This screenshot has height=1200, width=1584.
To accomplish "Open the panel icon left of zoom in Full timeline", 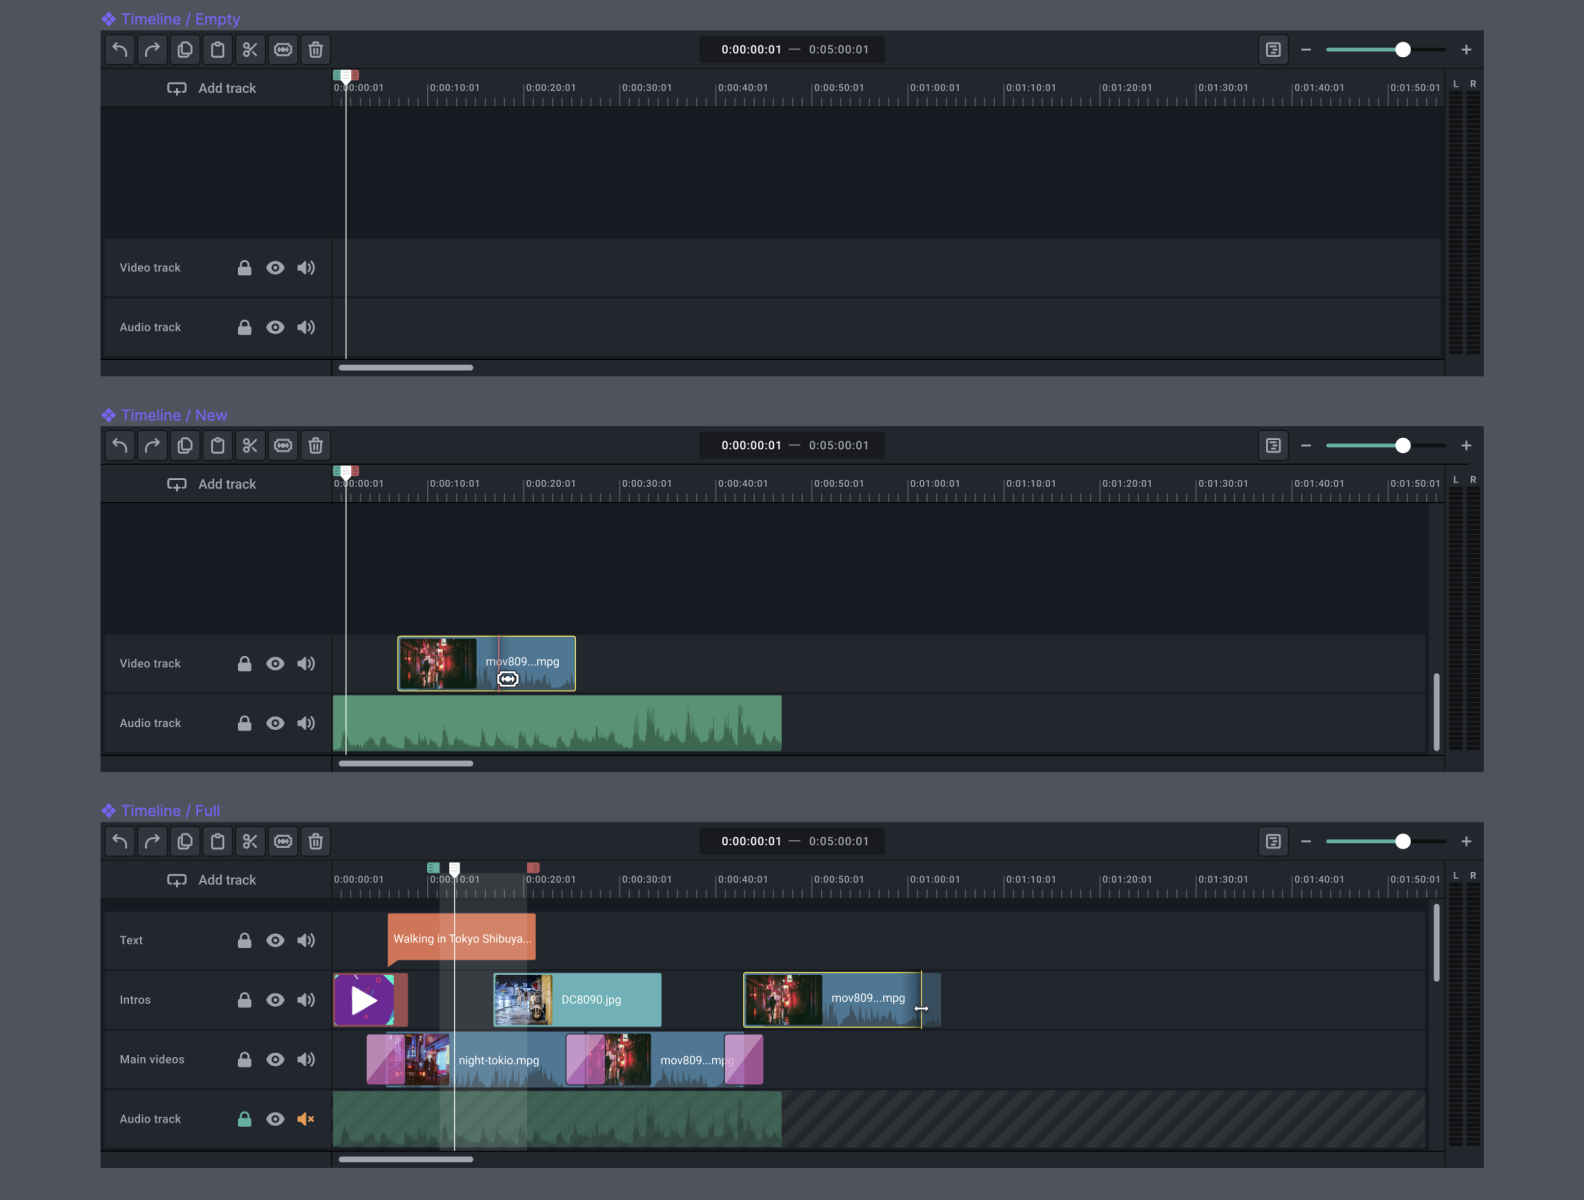I will 1273,841.
